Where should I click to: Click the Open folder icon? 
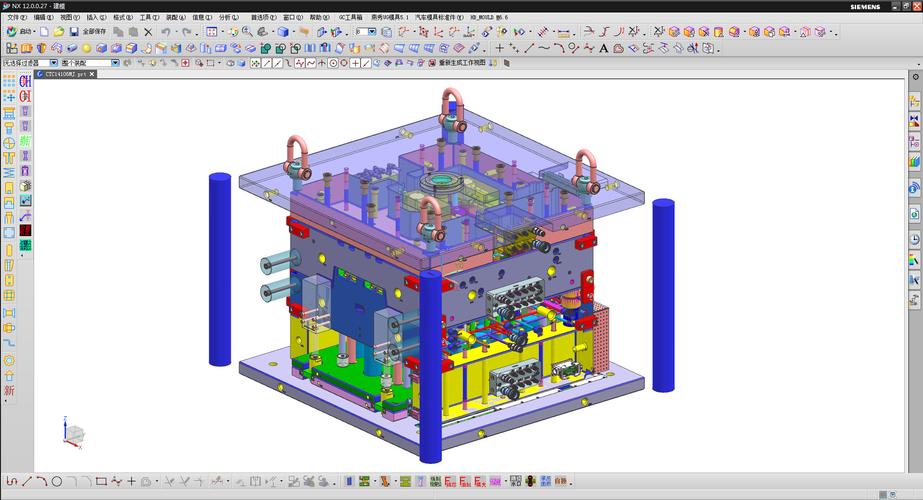[x=59, y=32]
